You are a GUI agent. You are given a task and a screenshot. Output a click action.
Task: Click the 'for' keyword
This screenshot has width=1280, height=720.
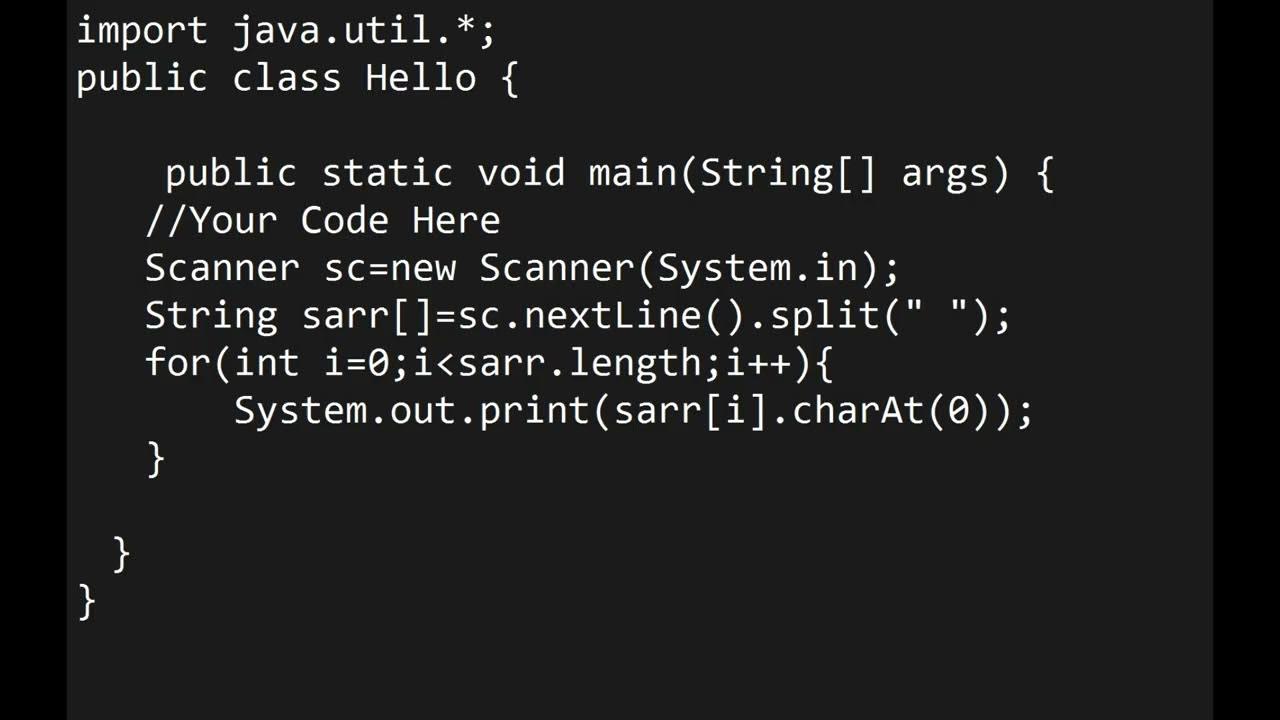178,362
